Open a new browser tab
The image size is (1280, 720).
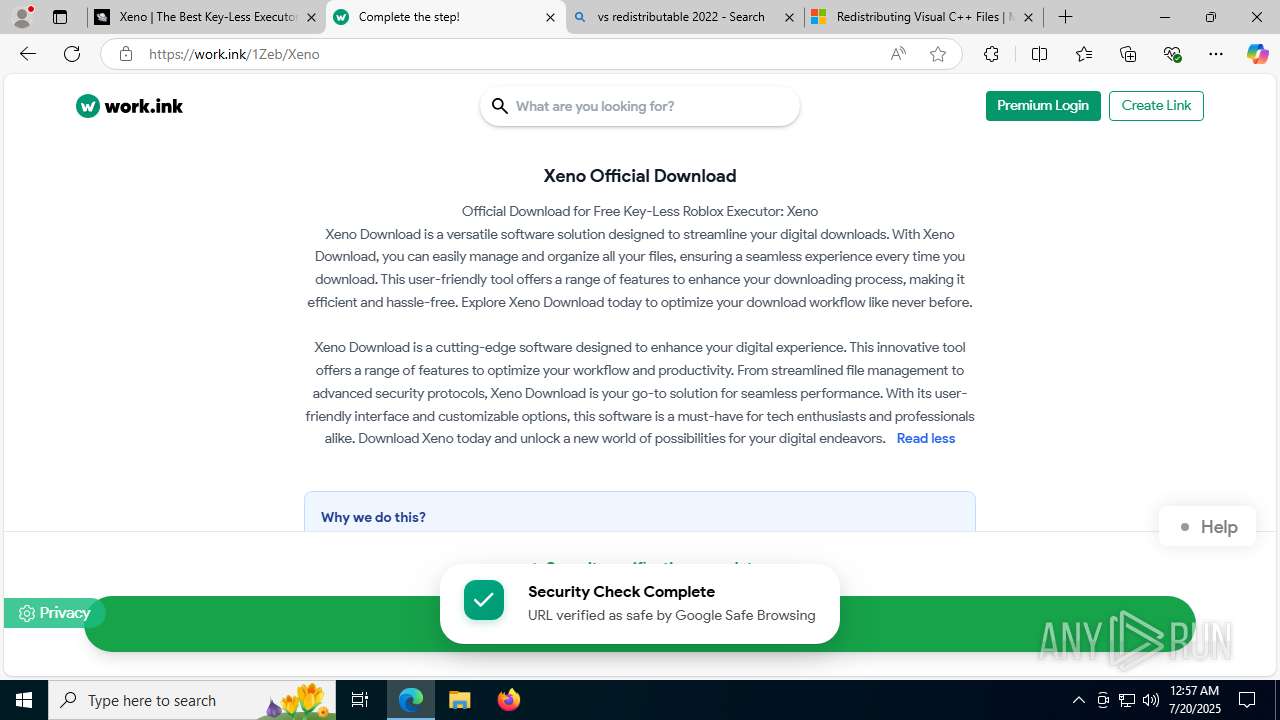tap(1065, 17)
